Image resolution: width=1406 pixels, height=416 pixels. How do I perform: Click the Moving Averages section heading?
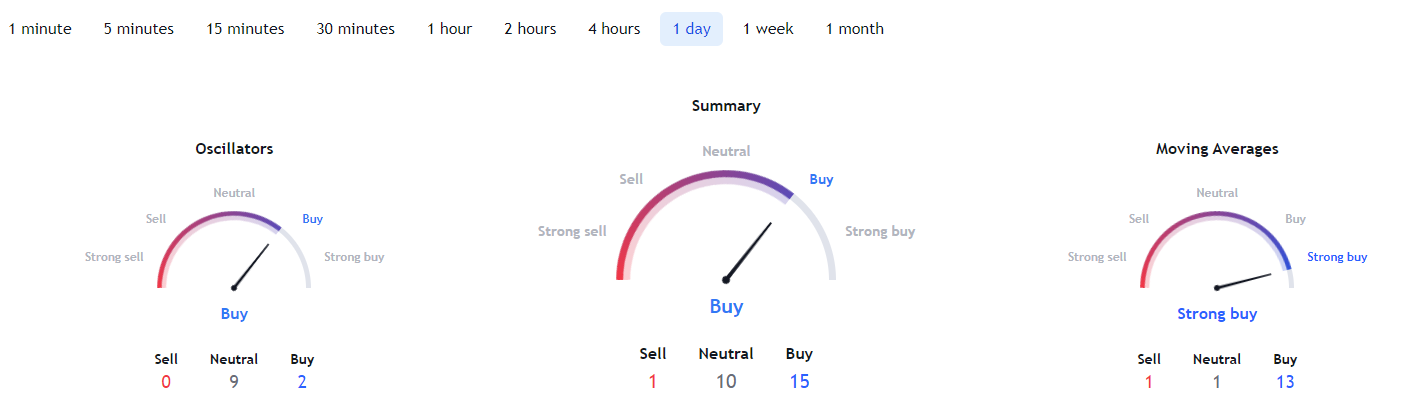point(1217,149)
